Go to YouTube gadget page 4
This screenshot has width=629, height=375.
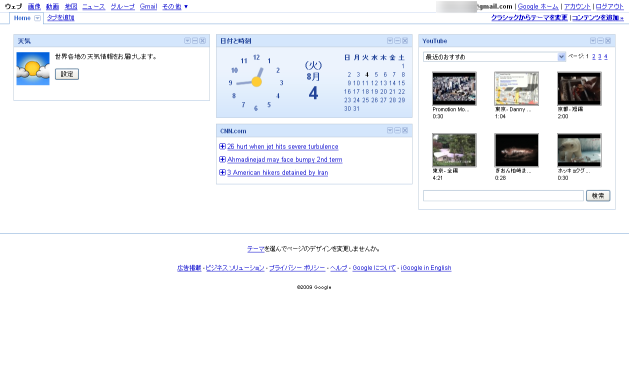point(606,57)
